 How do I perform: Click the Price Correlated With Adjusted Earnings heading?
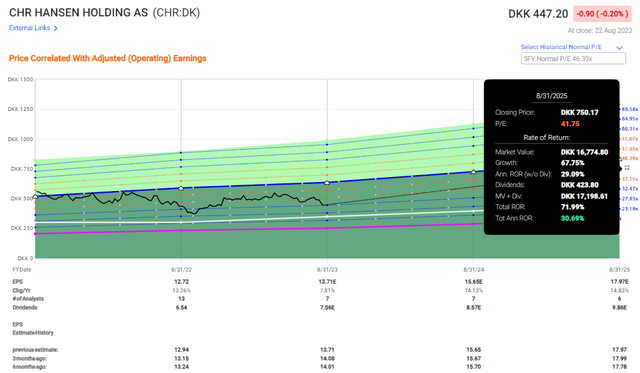(x=108, y=58)
